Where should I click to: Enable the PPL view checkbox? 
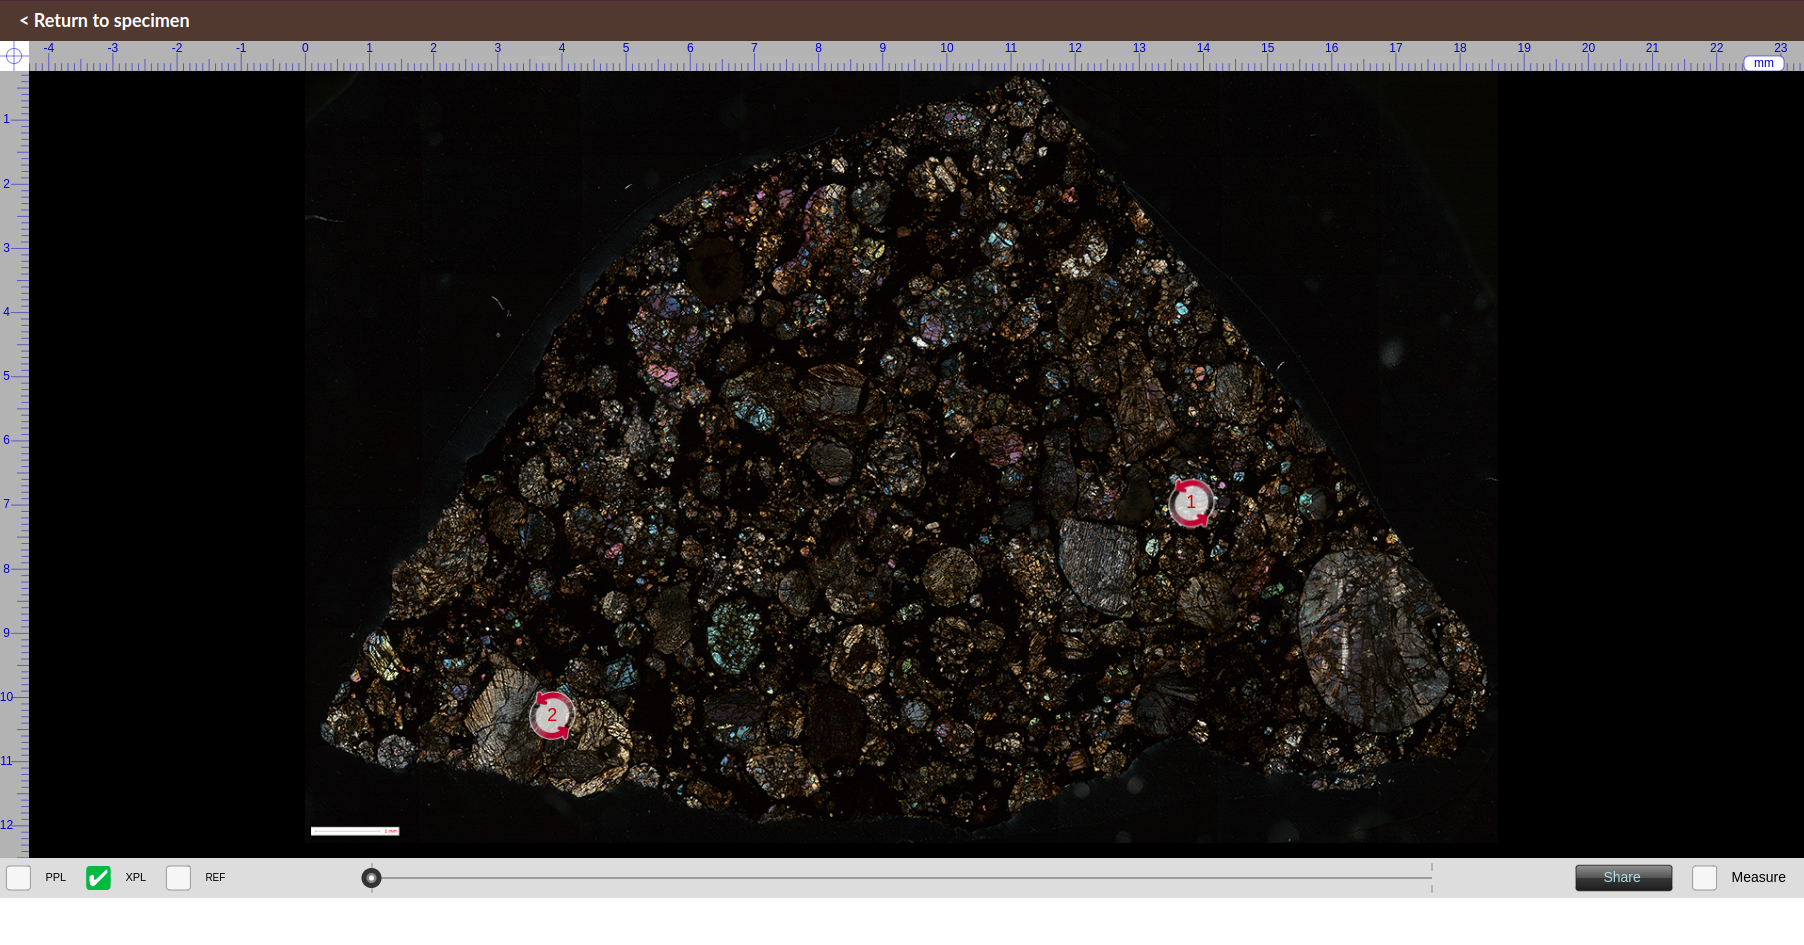[19, 878]
